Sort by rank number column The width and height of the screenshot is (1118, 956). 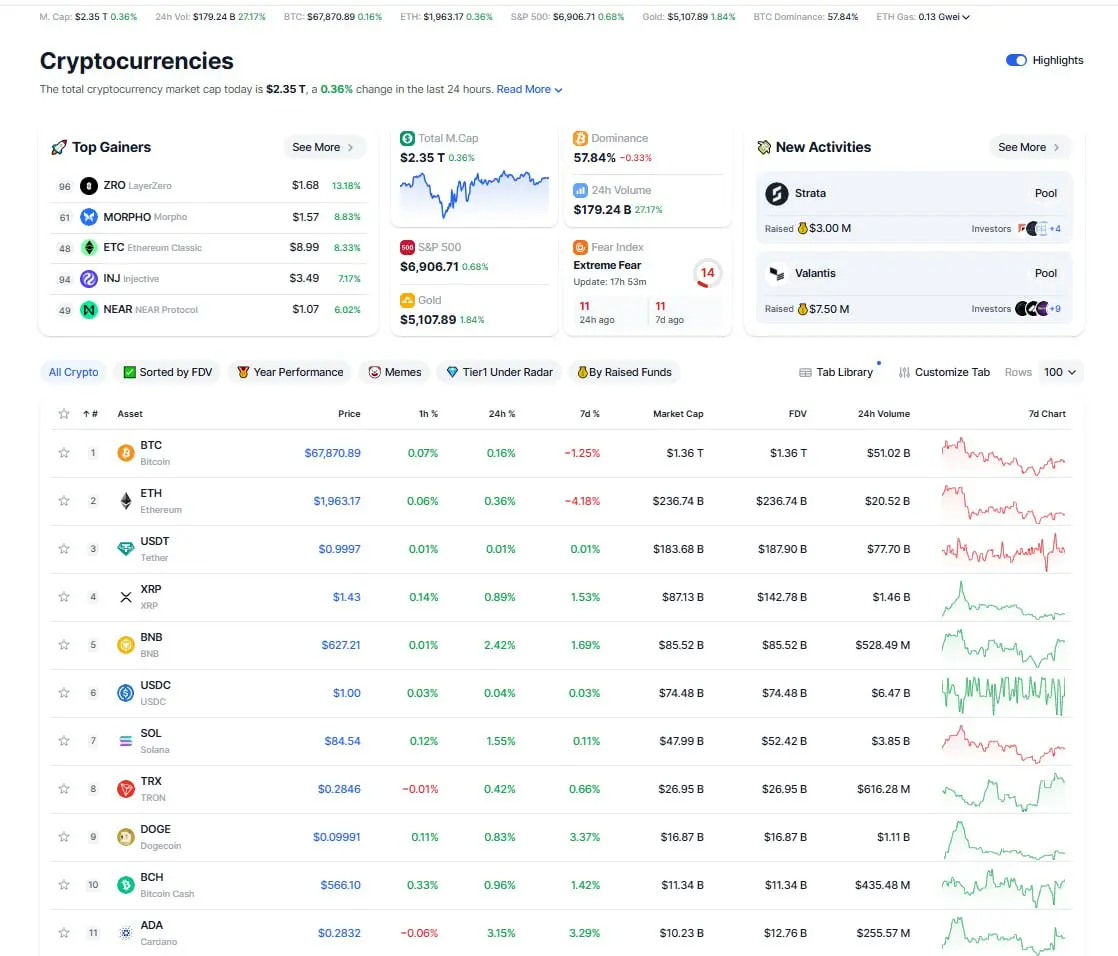90,413
